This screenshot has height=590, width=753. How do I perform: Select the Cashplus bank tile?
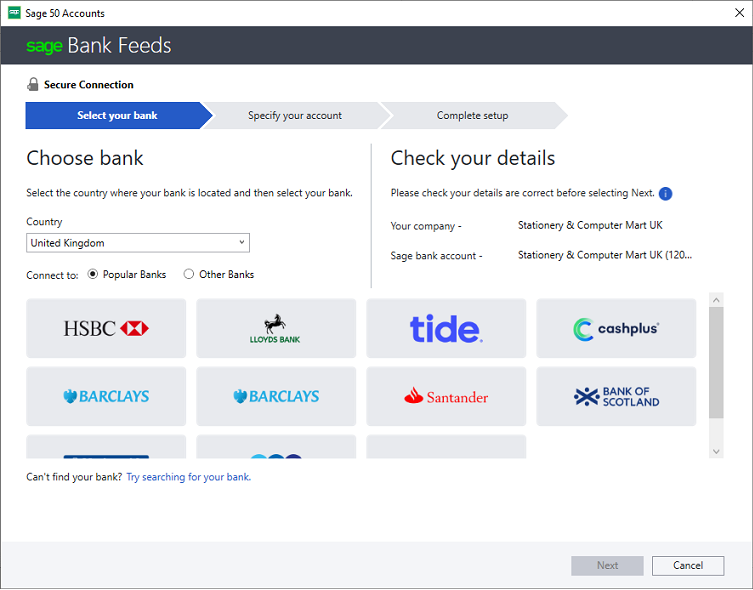(616, 328)
